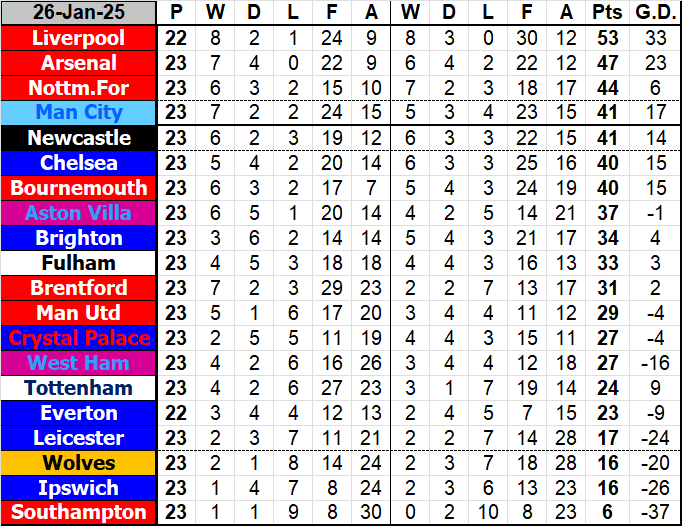Screen dimensions: 682x526
Task: Select the West Ham team cell
Action: pos(79,363)
